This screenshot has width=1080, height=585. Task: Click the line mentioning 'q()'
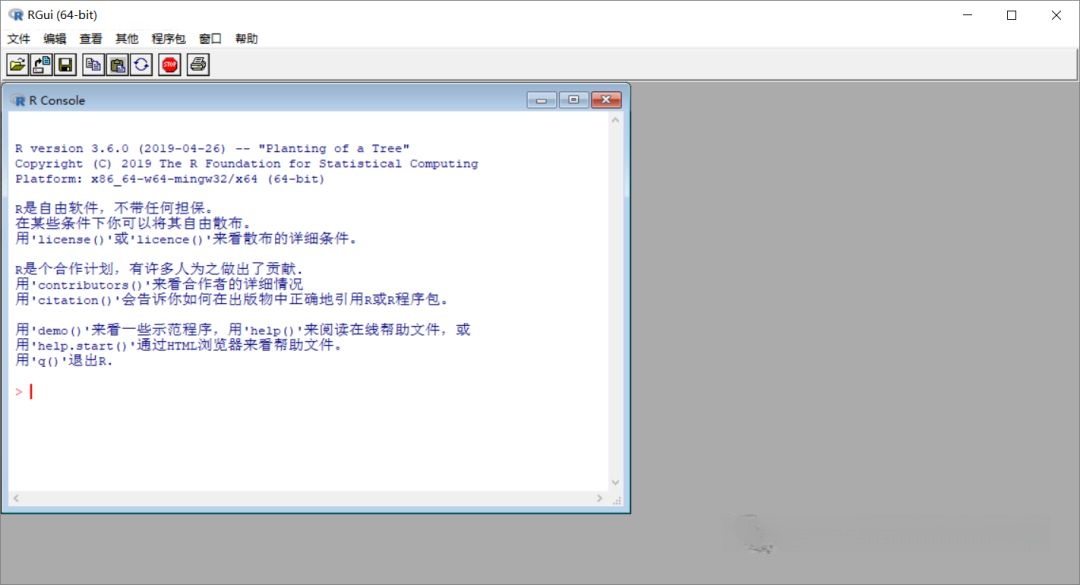click(63, 360)
